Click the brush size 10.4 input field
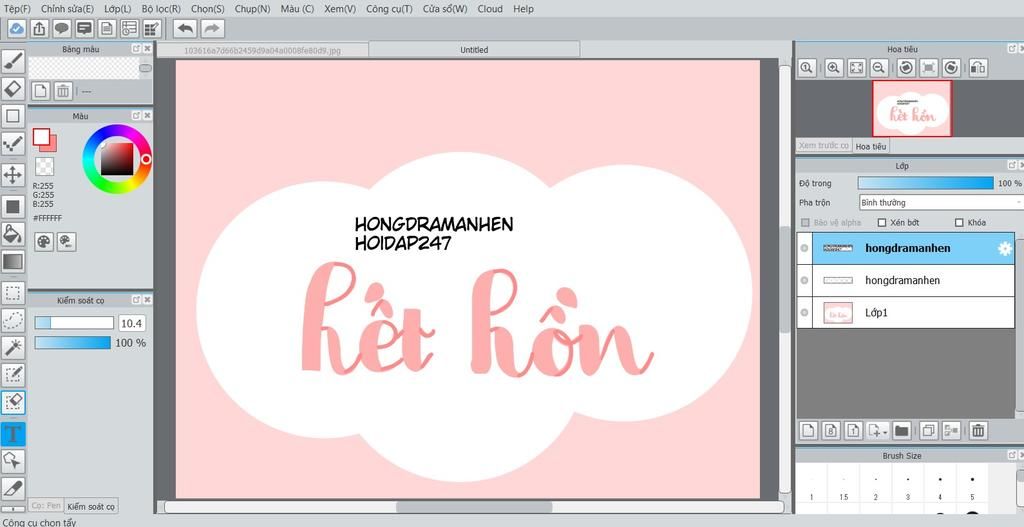Screen dimensions: 1024x527 tap(132, 323)
